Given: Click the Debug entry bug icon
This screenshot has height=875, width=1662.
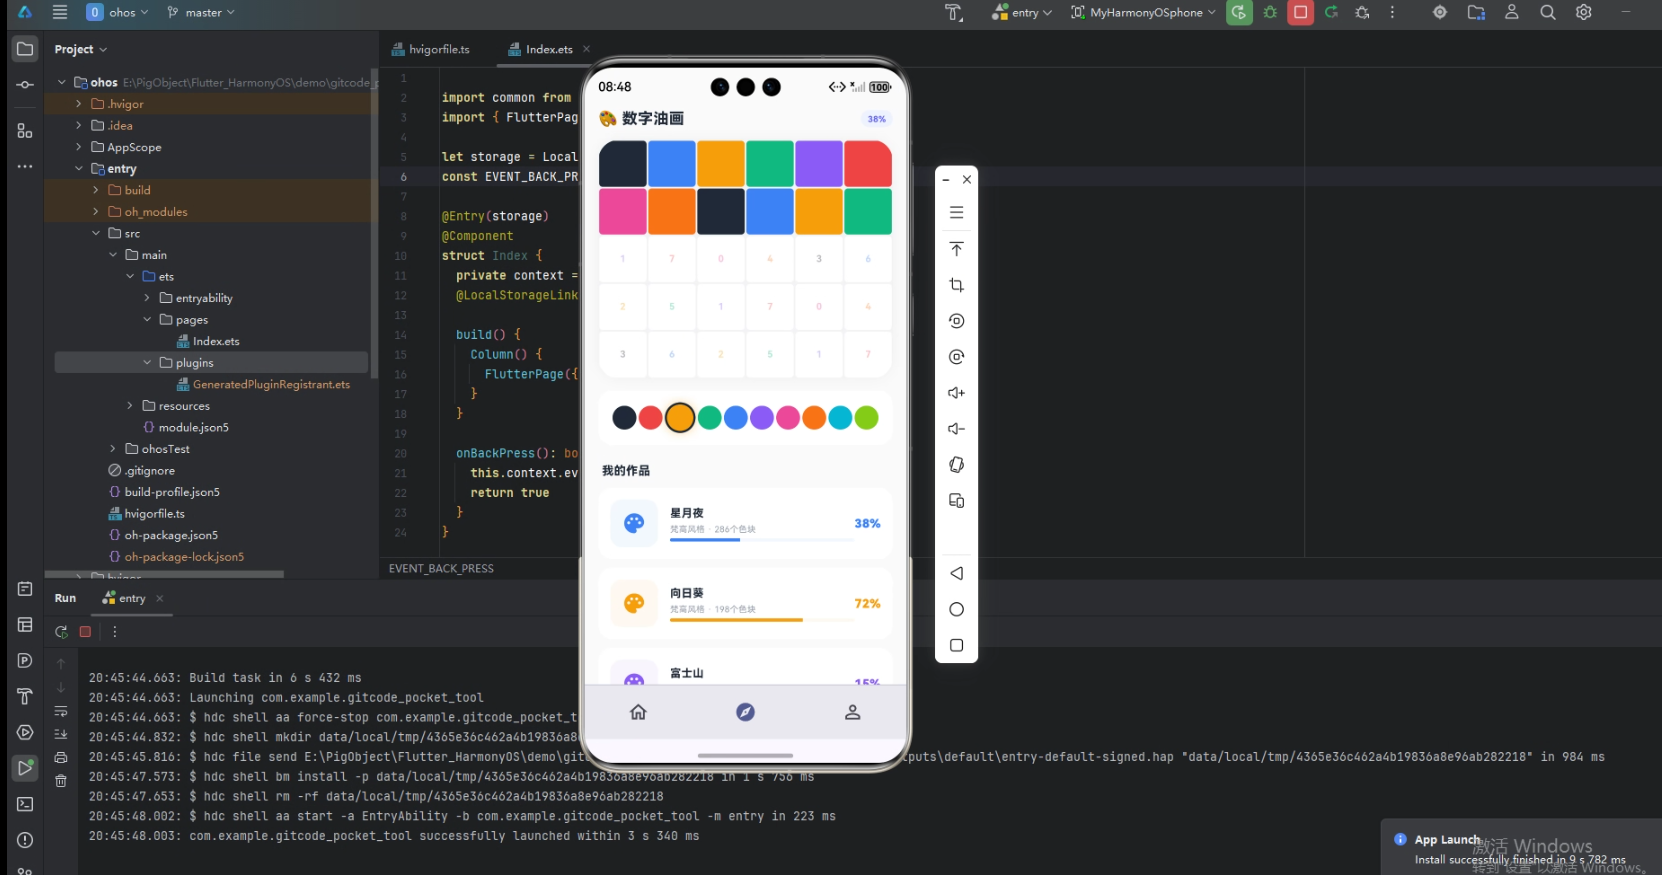Looking at the screenshot, I should tap(1270, 12).
